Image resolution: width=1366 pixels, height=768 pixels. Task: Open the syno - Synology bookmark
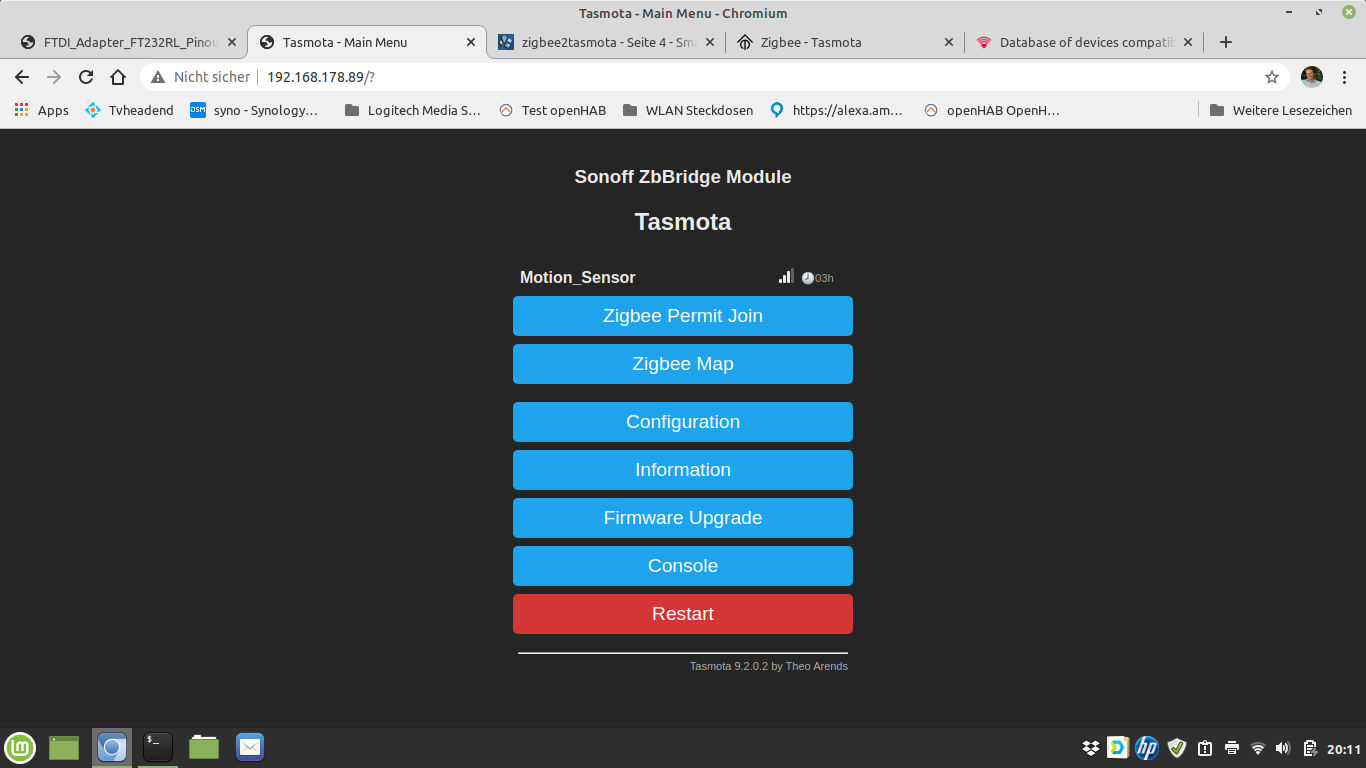pyautogui.click(x=254, y=110)
